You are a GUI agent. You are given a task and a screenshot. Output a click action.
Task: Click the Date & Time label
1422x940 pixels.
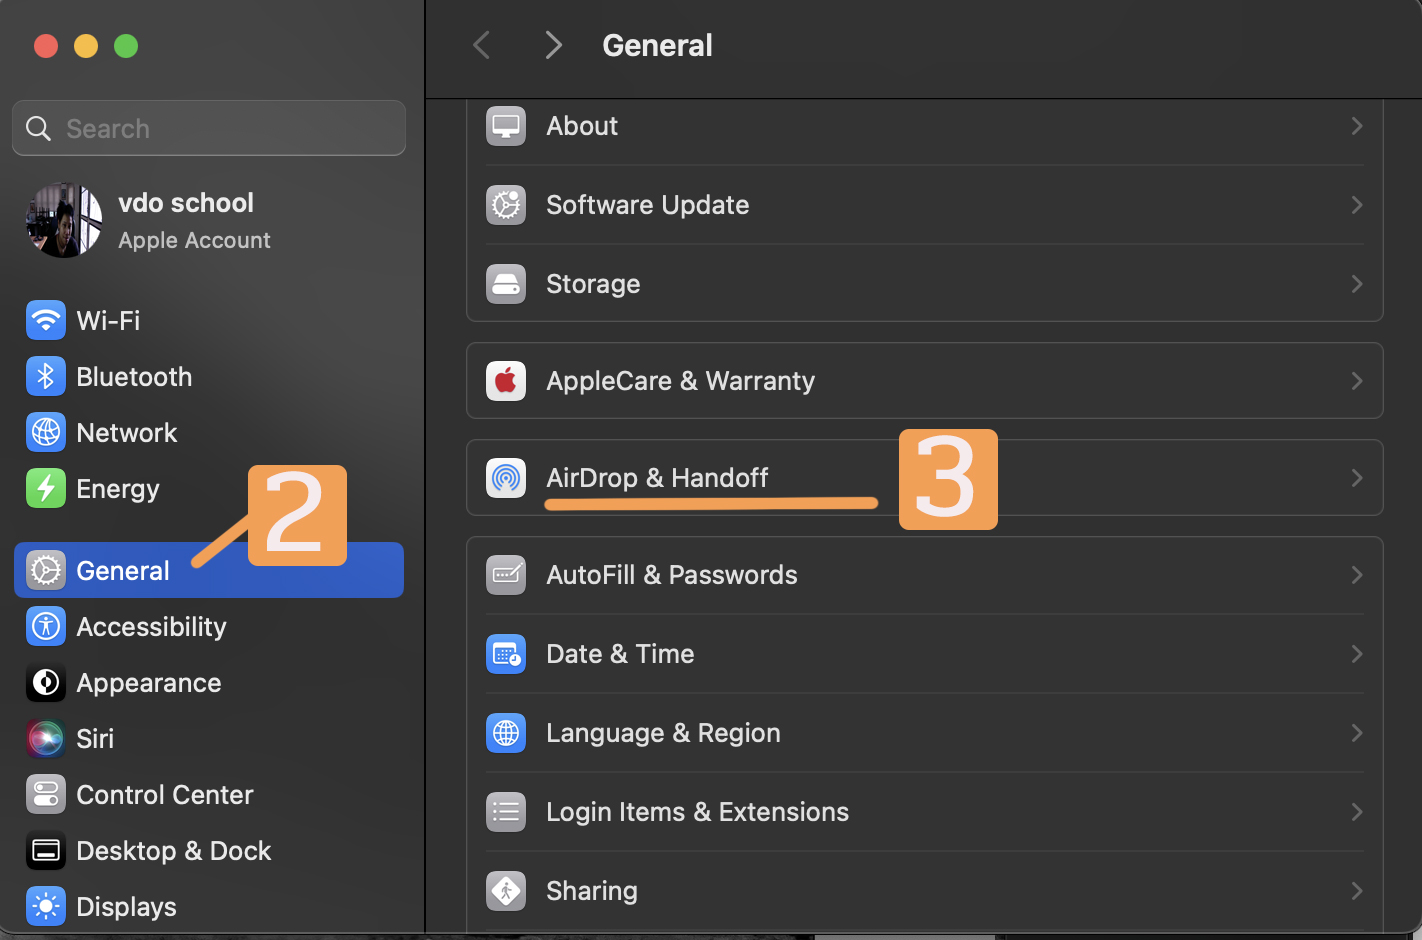pyautogui.click(x=620, y=654)
